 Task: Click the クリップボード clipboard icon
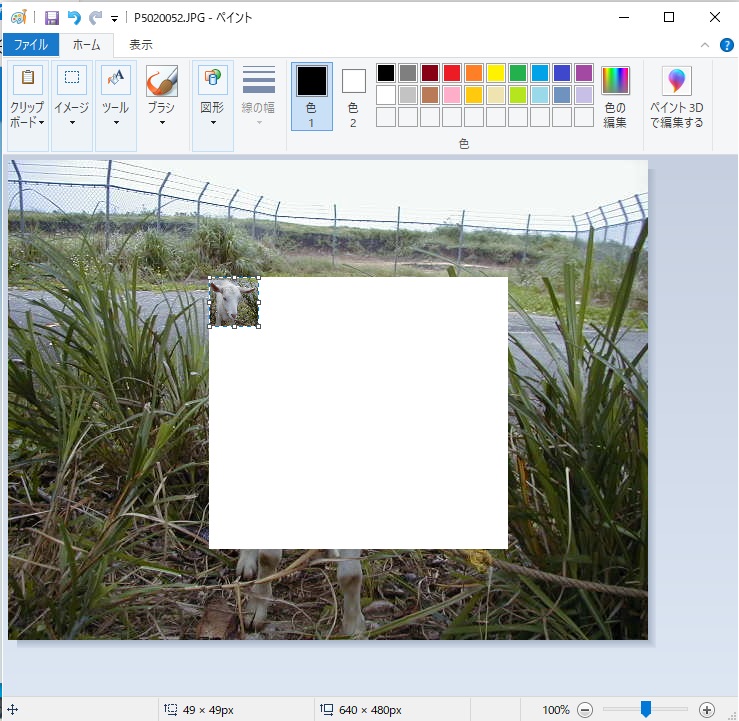click(28, 79)
